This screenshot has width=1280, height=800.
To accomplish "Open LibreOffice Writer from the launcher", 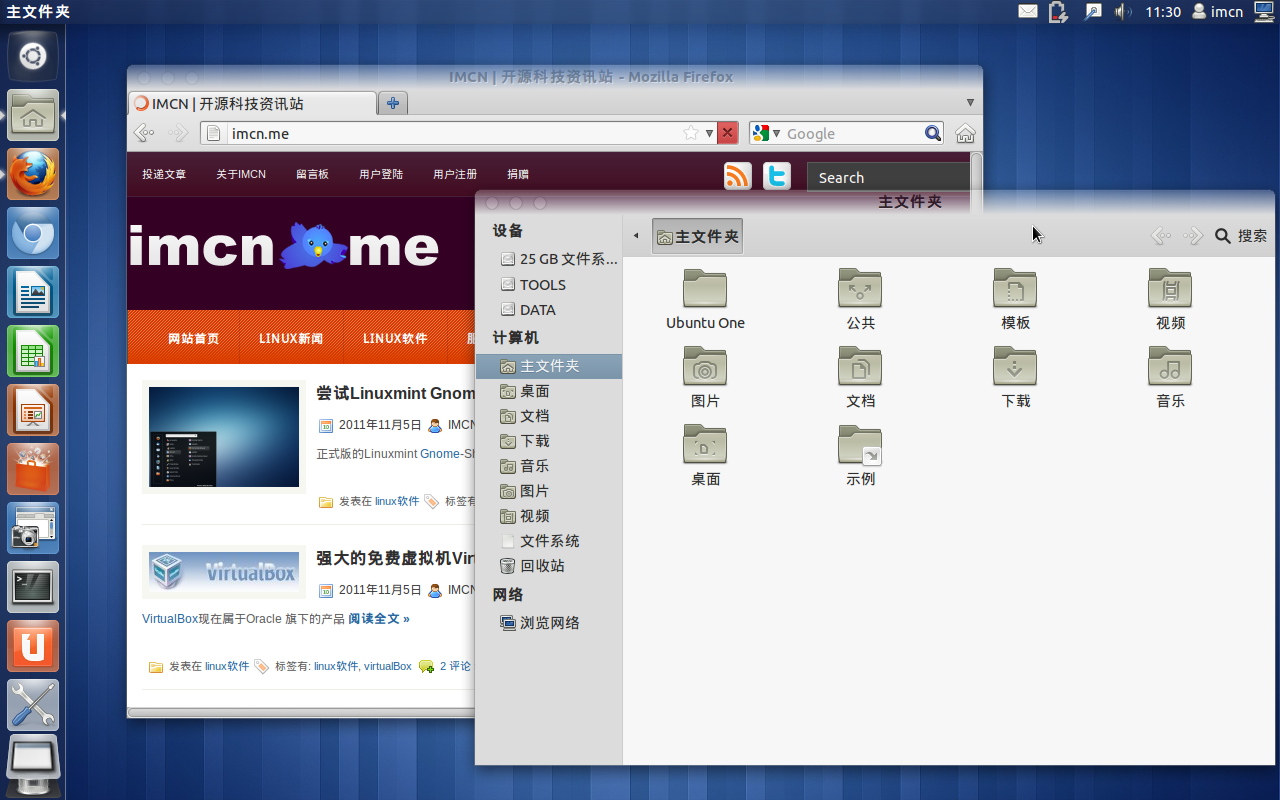I will [33, 292].
